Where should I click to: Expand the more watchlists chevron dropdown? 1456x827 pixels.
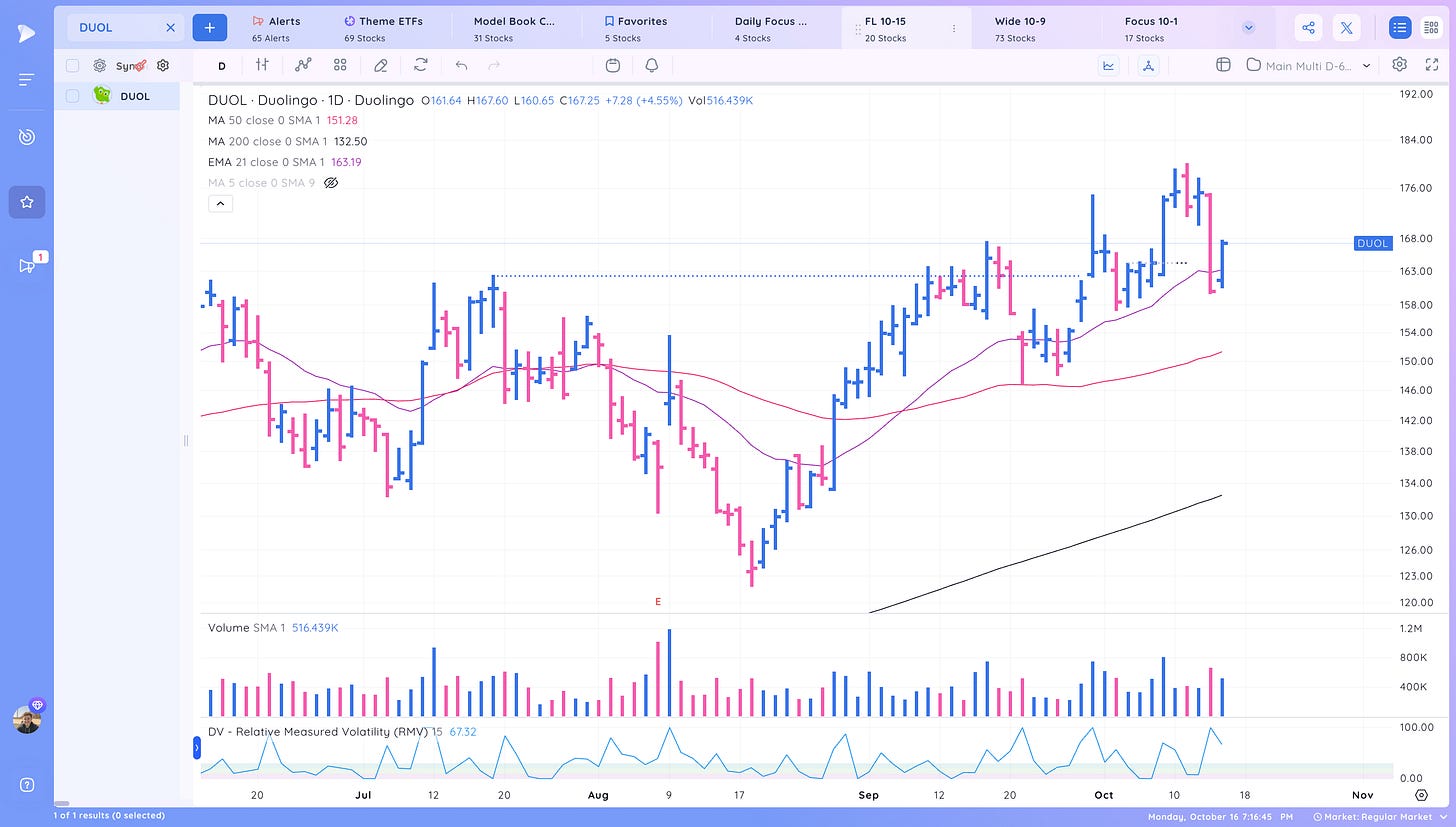1248,28
